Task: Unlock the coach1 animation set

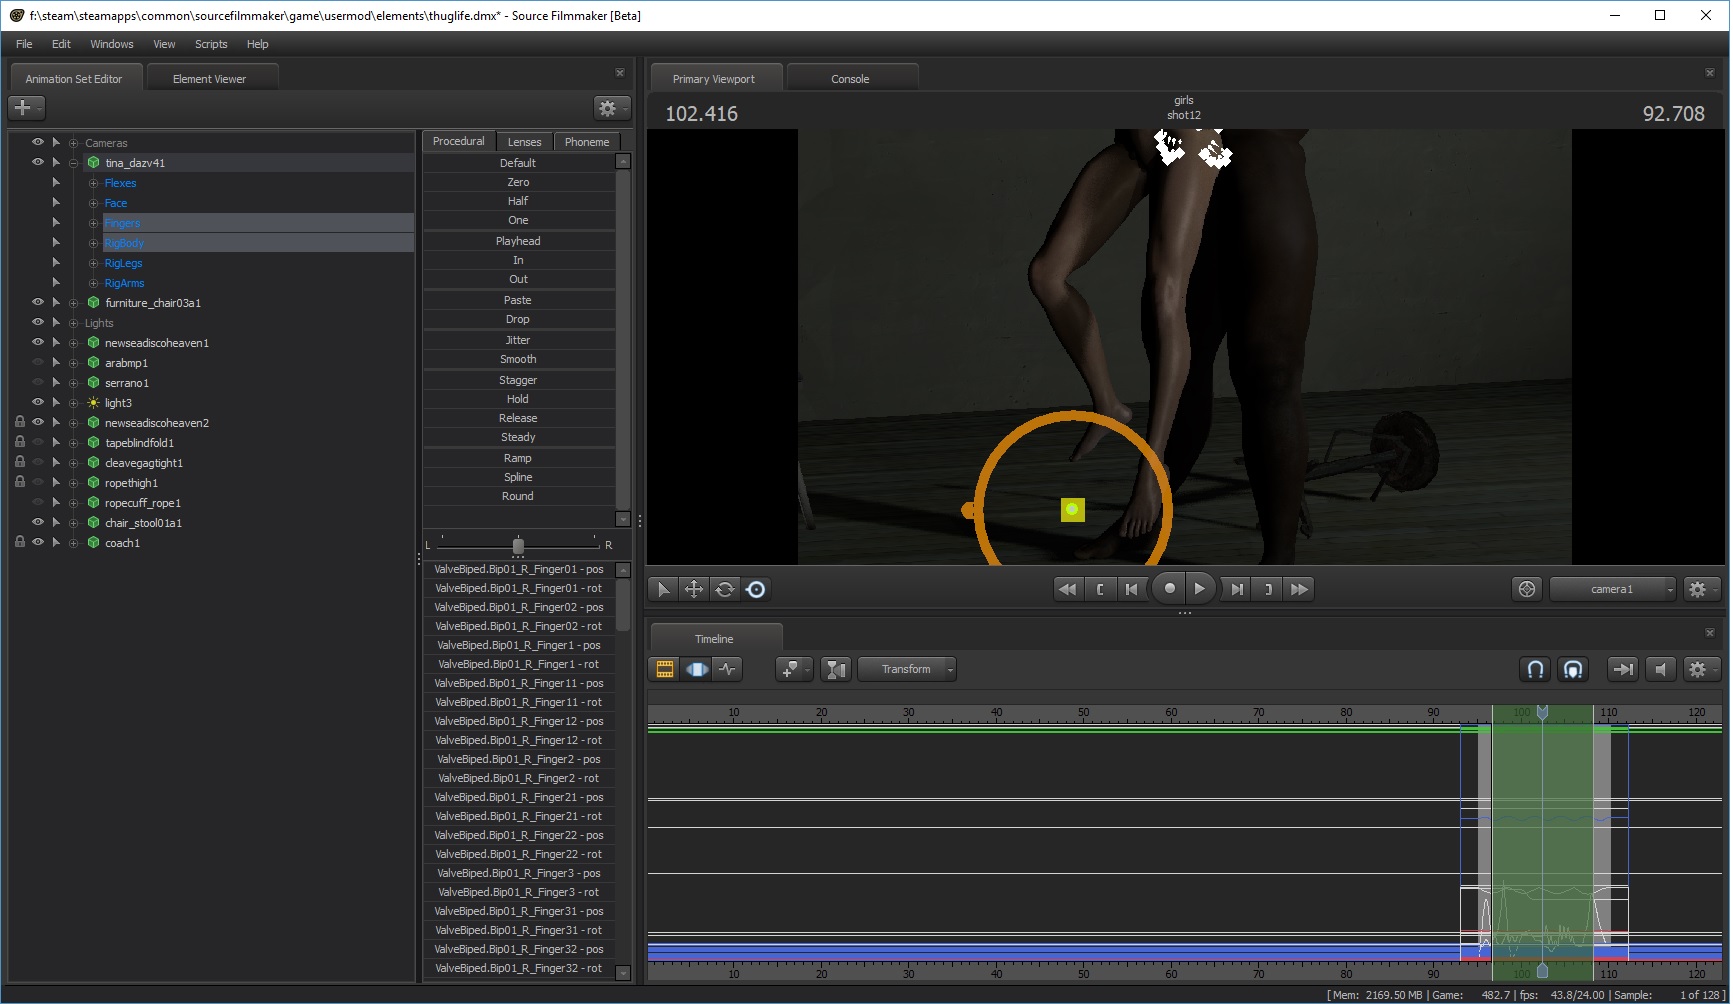Action: (20, 542)
